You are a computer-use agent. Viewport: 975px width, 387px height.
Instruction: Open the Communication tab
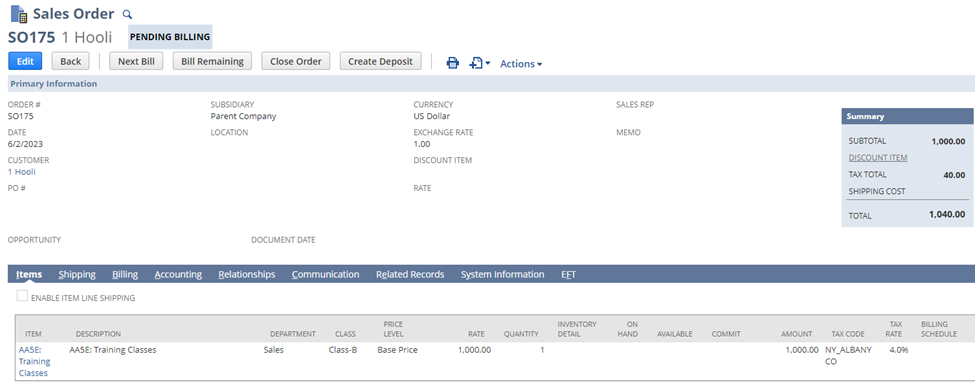coord(325,274)
